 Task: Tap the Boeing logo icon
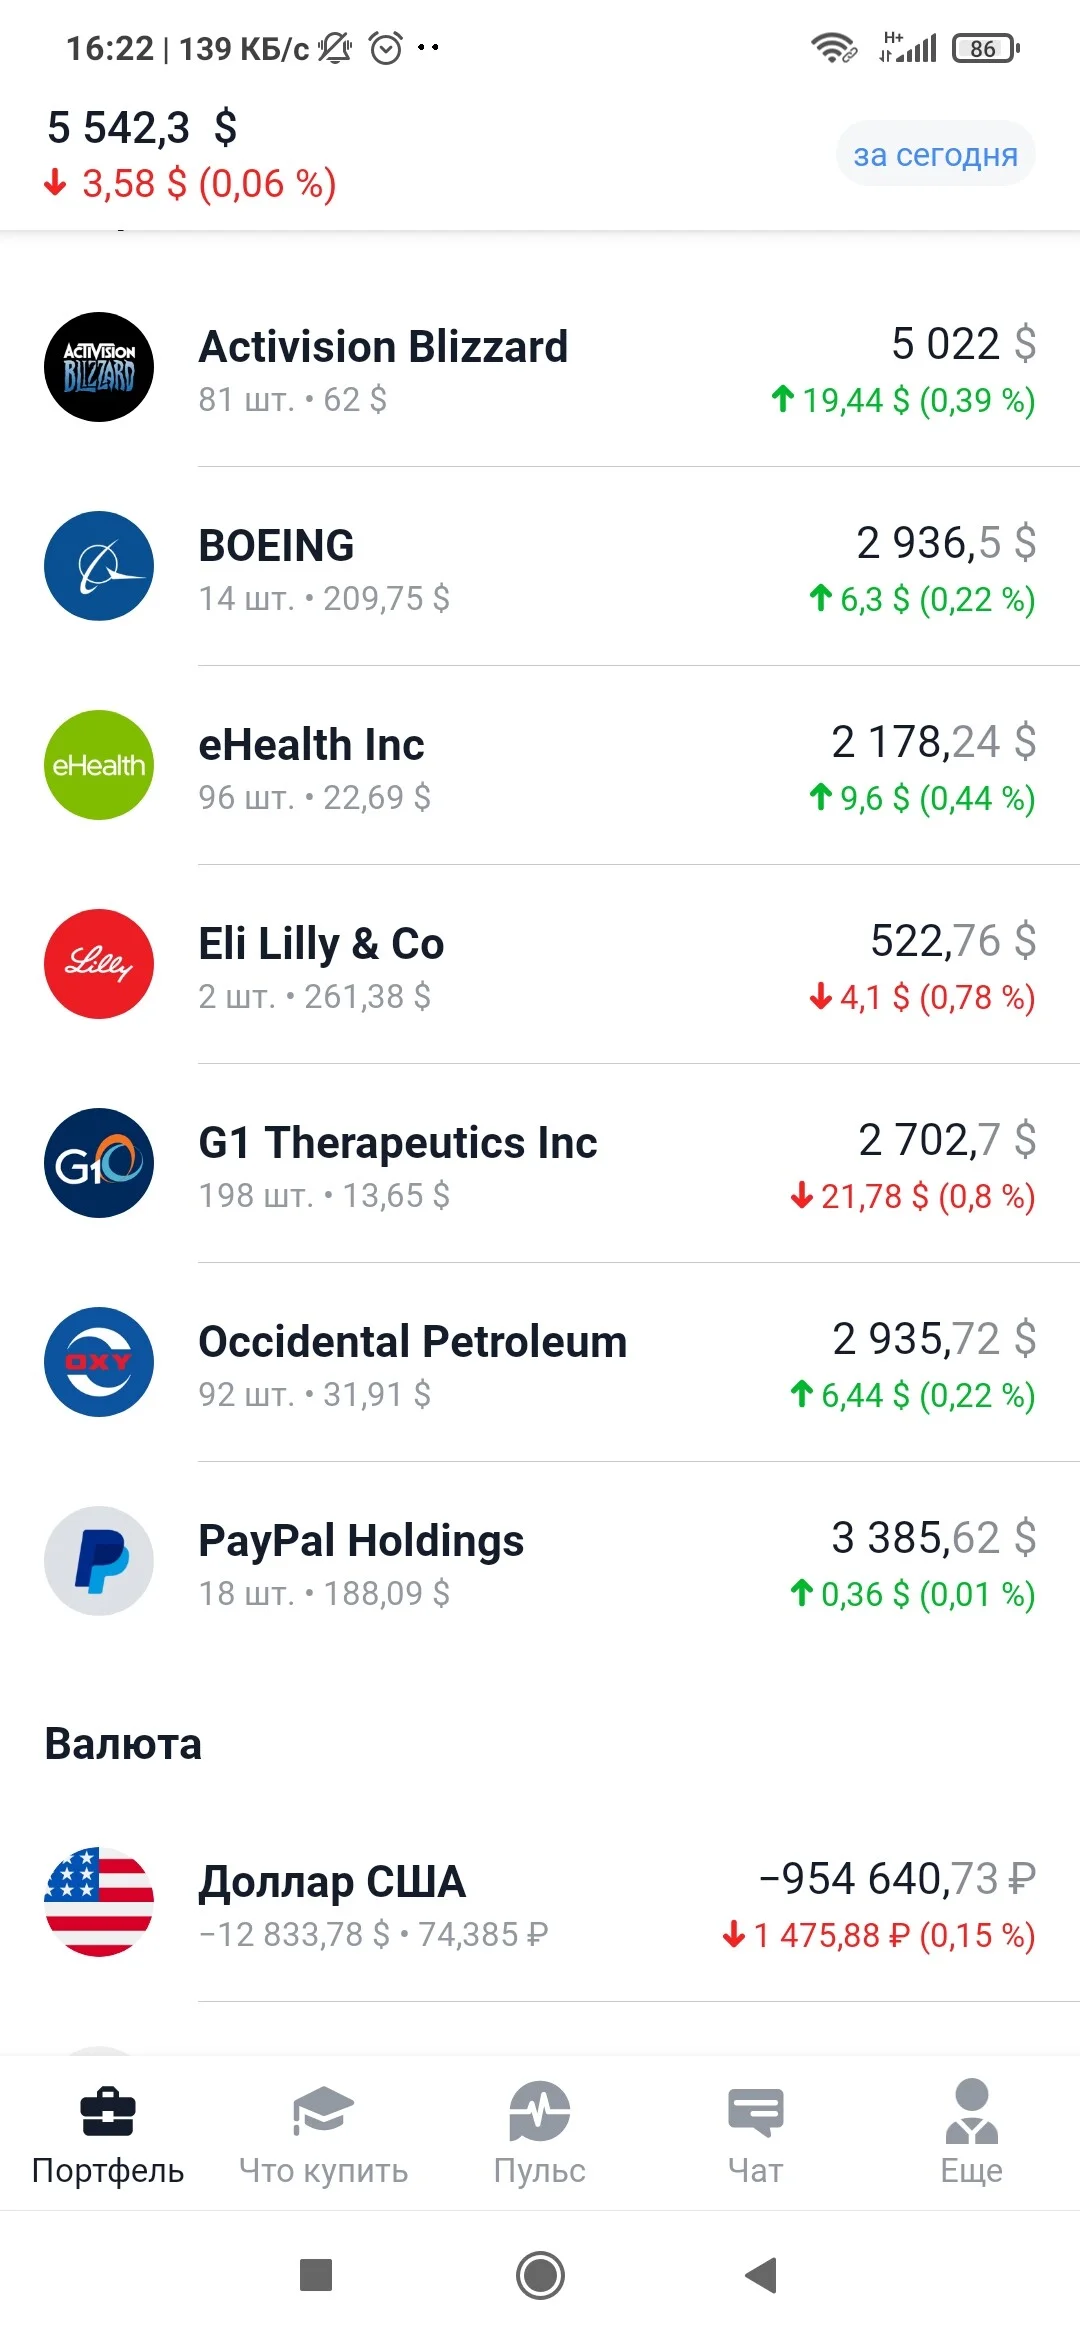99,566
